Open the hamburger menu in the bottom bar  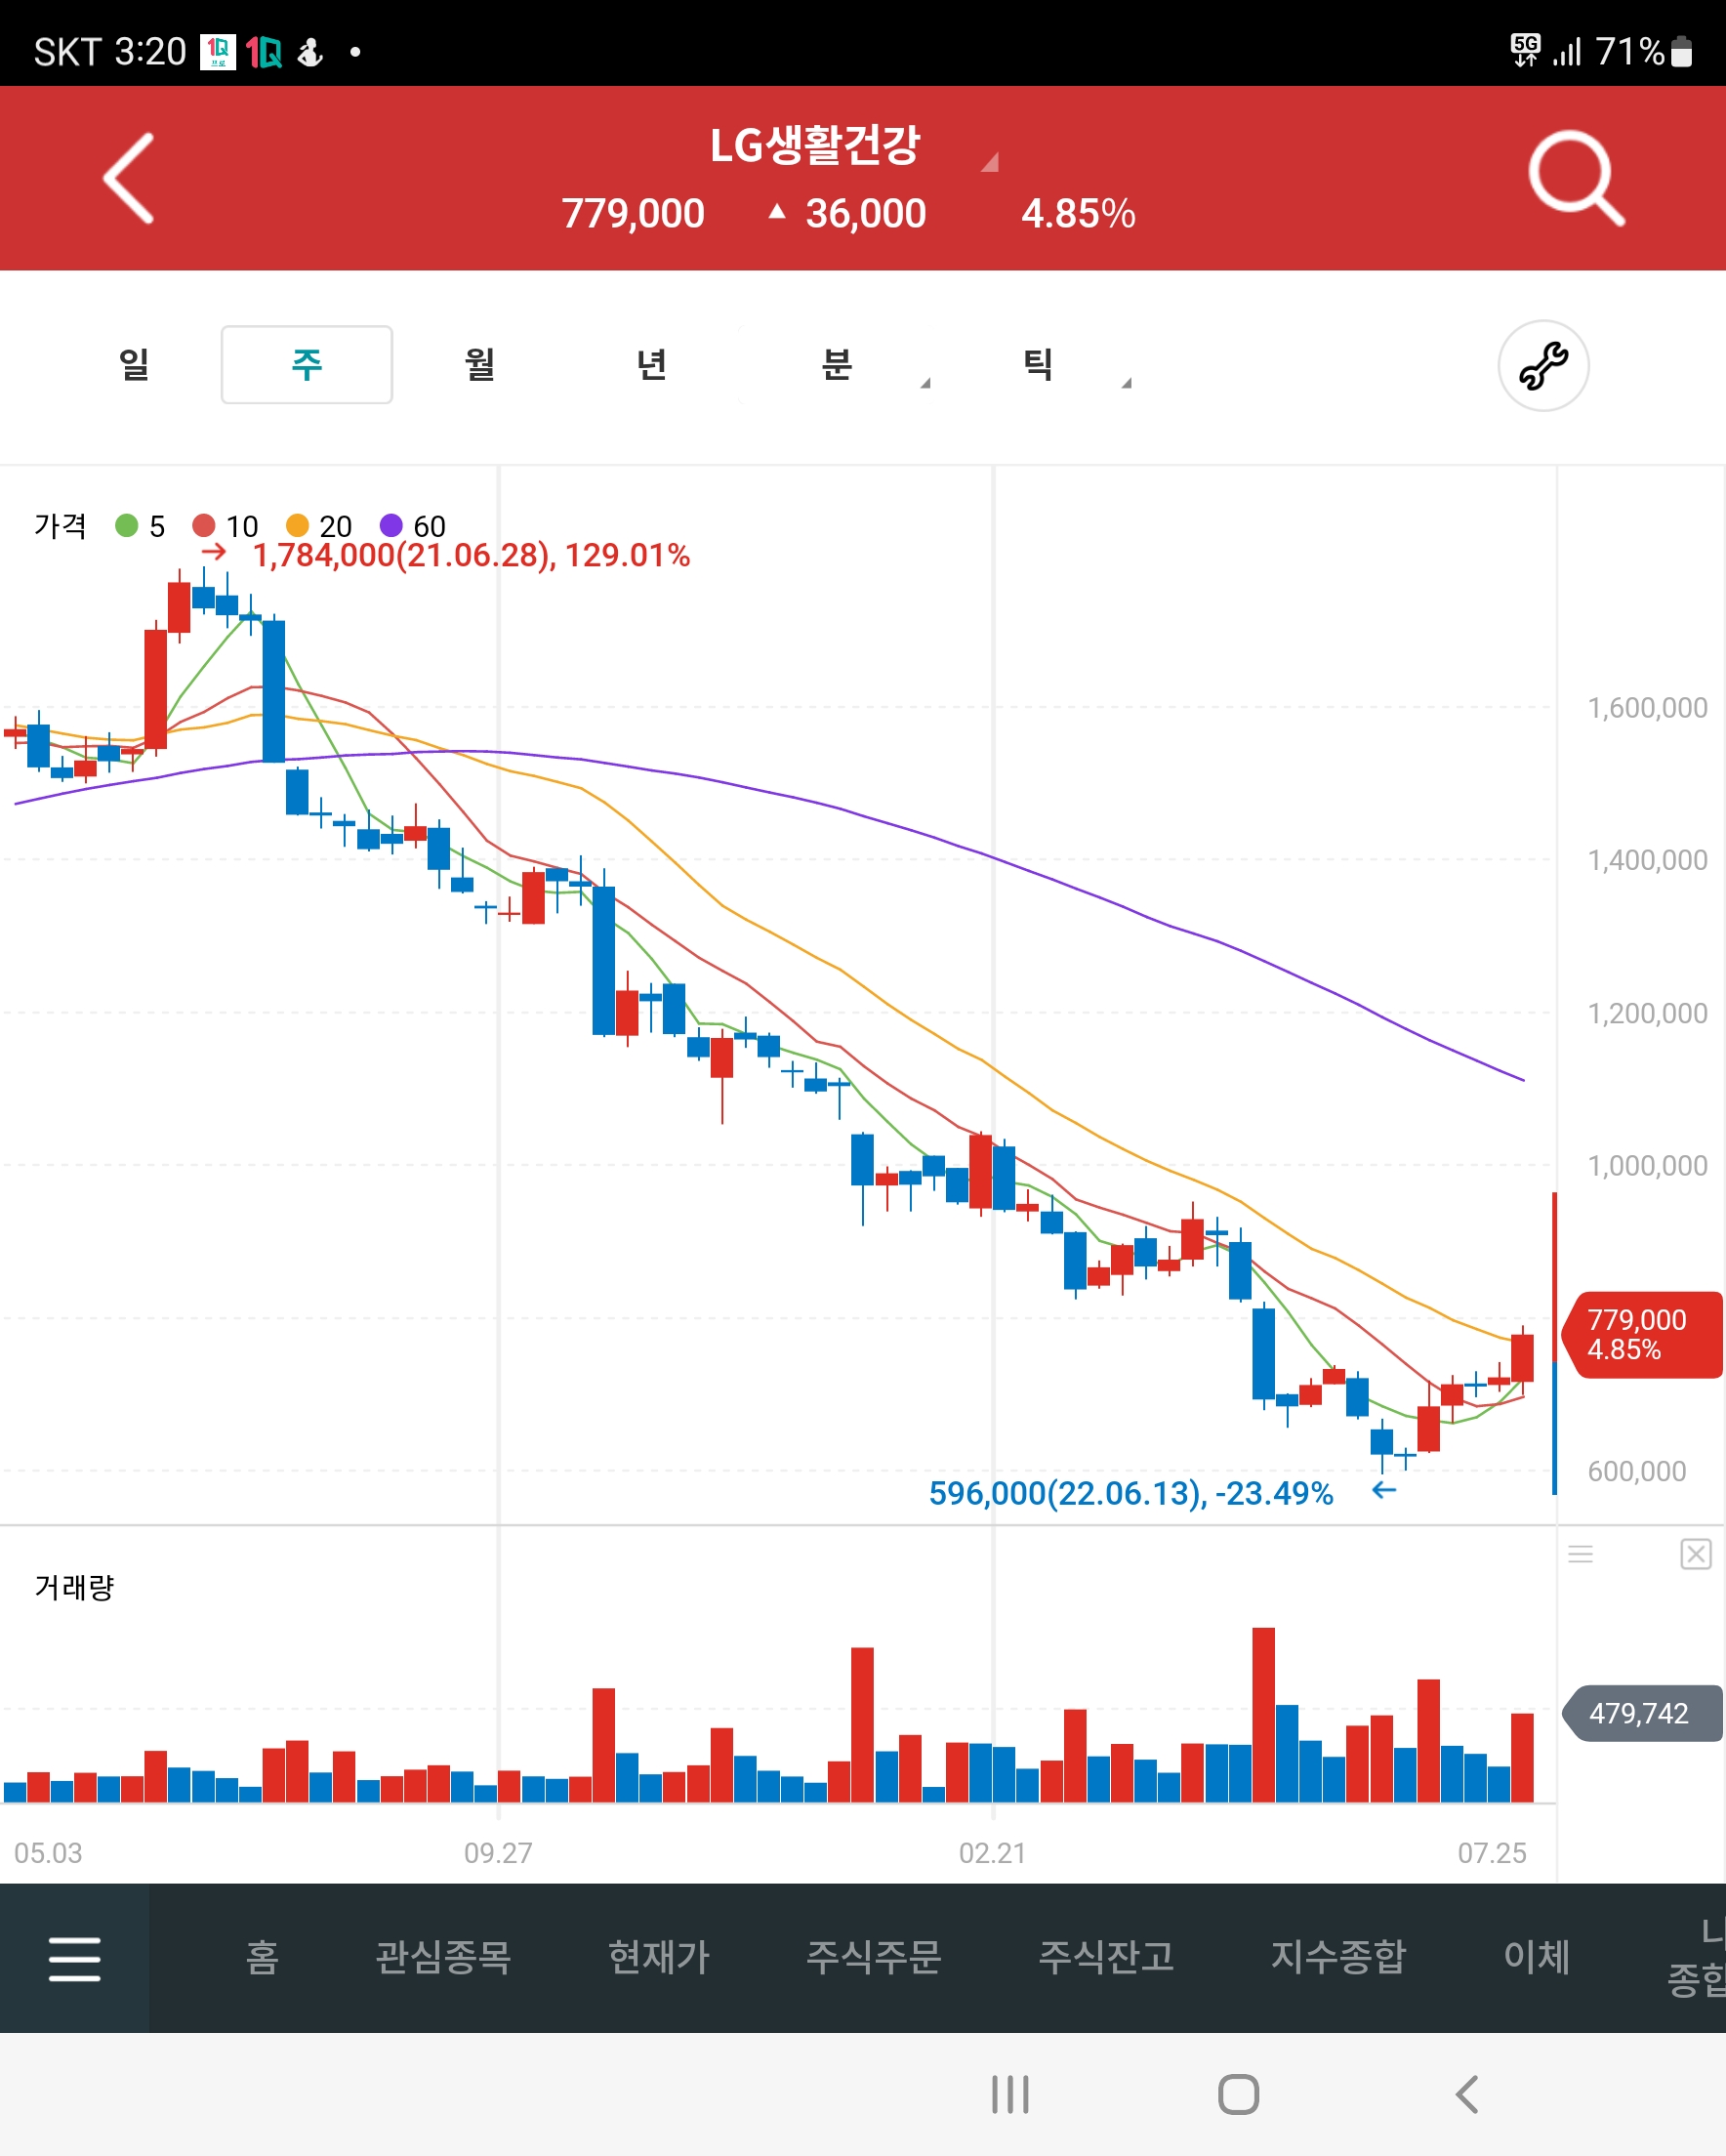click(75, 1958)
